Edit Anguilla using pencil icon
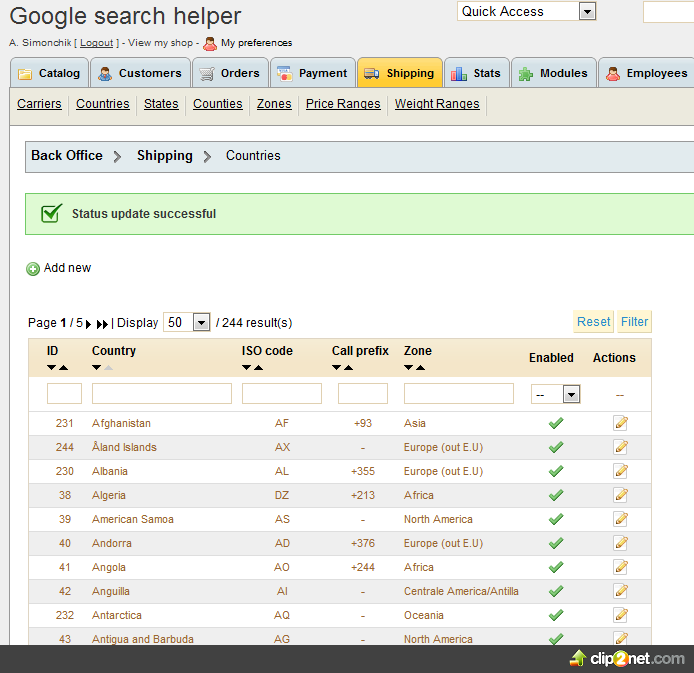 click(x=621, y=591)
